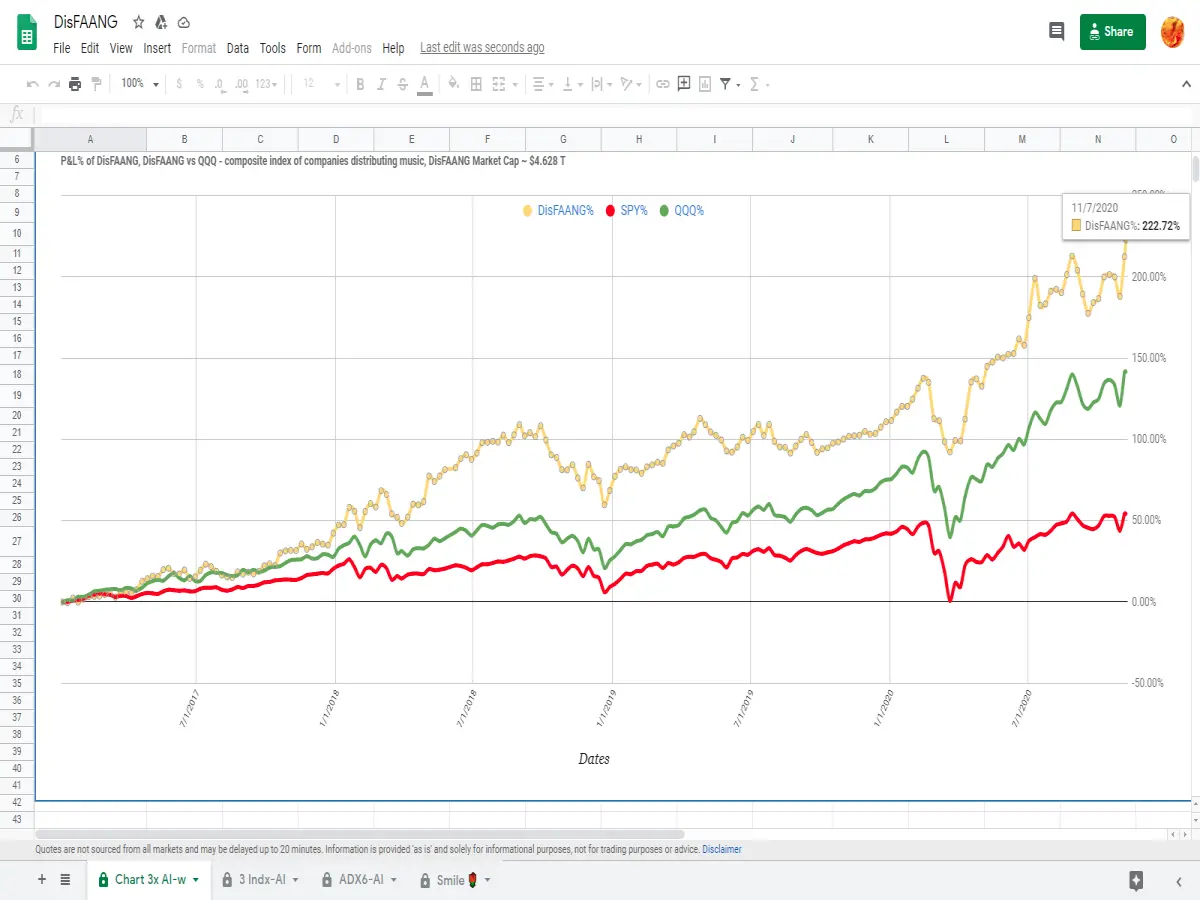1200x900 pixels.
Task: Open the File menu
Action: 62,48
